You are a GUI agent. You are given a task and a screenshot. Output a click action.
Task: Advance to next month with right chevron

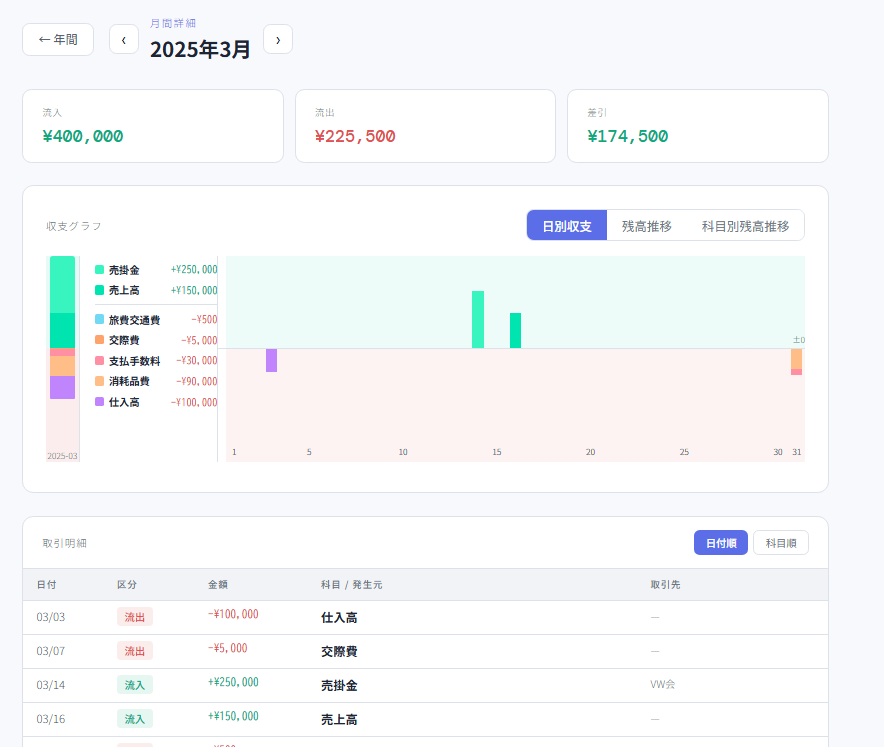click(x=278, y=40)
